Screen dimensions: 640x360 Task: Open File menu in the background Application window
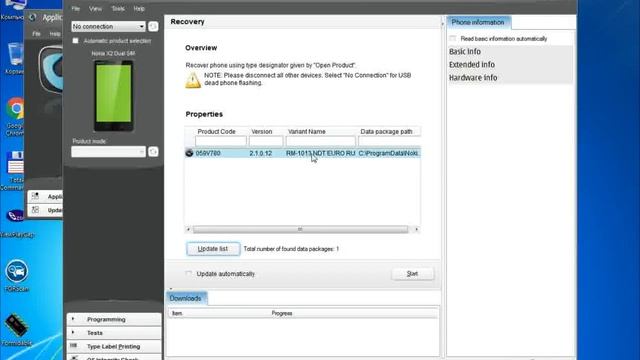tap(36, 34)
